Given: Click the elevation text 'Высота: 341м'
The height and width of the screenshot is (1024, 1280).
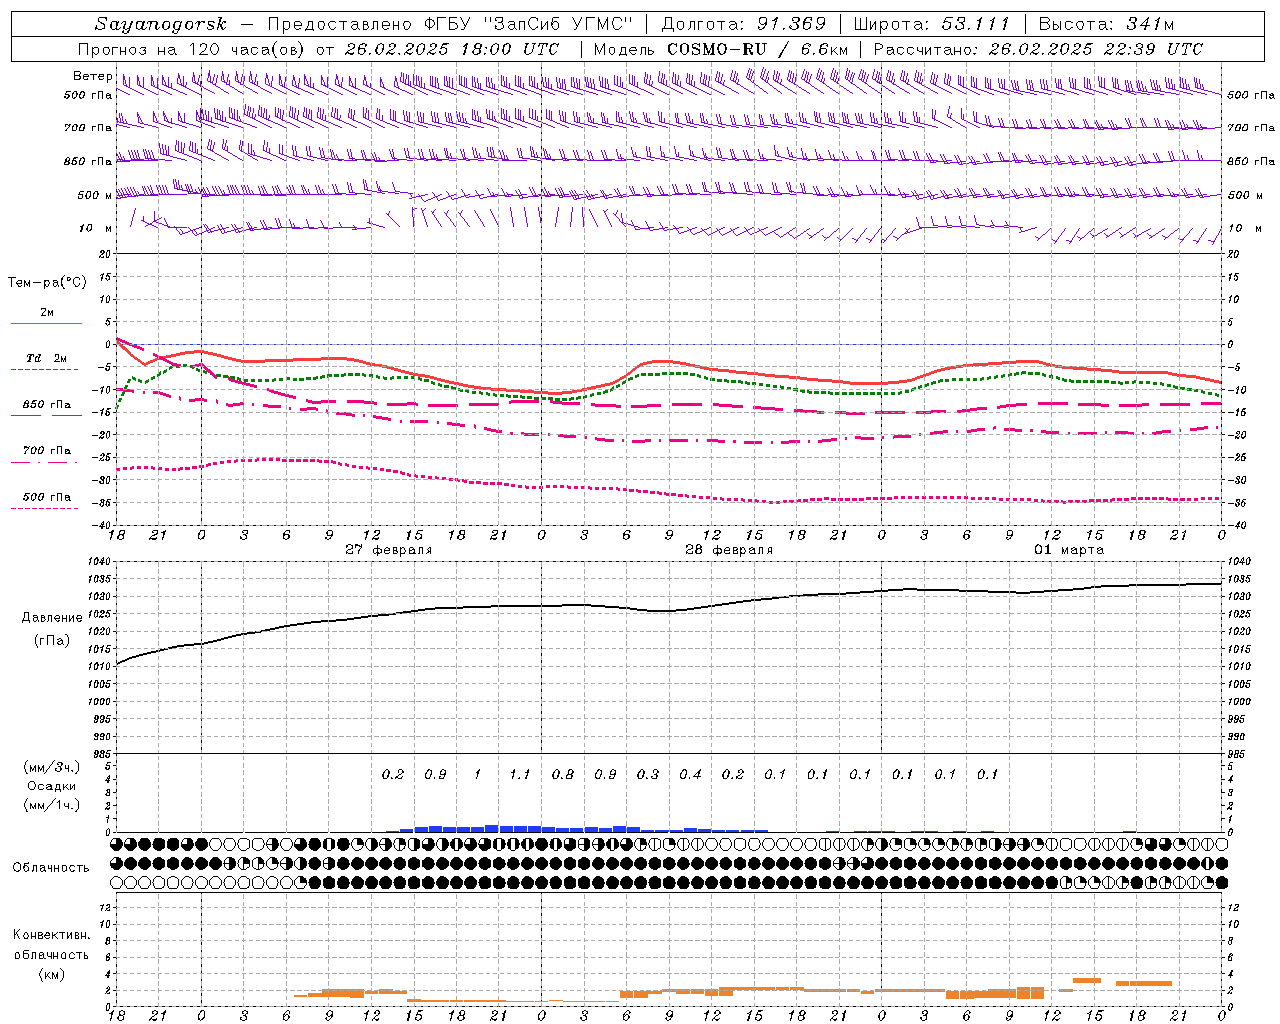Looking at the screenshot, I should coord(1106,24).
